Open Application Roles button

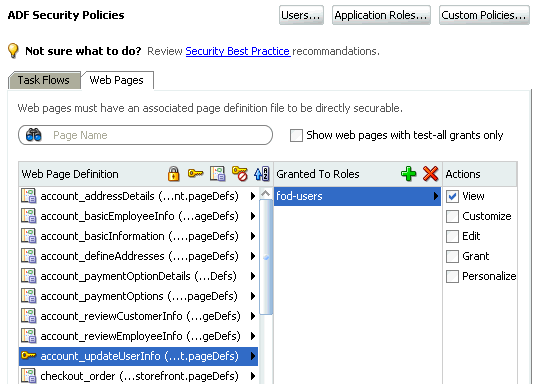[x=381, y=15]
